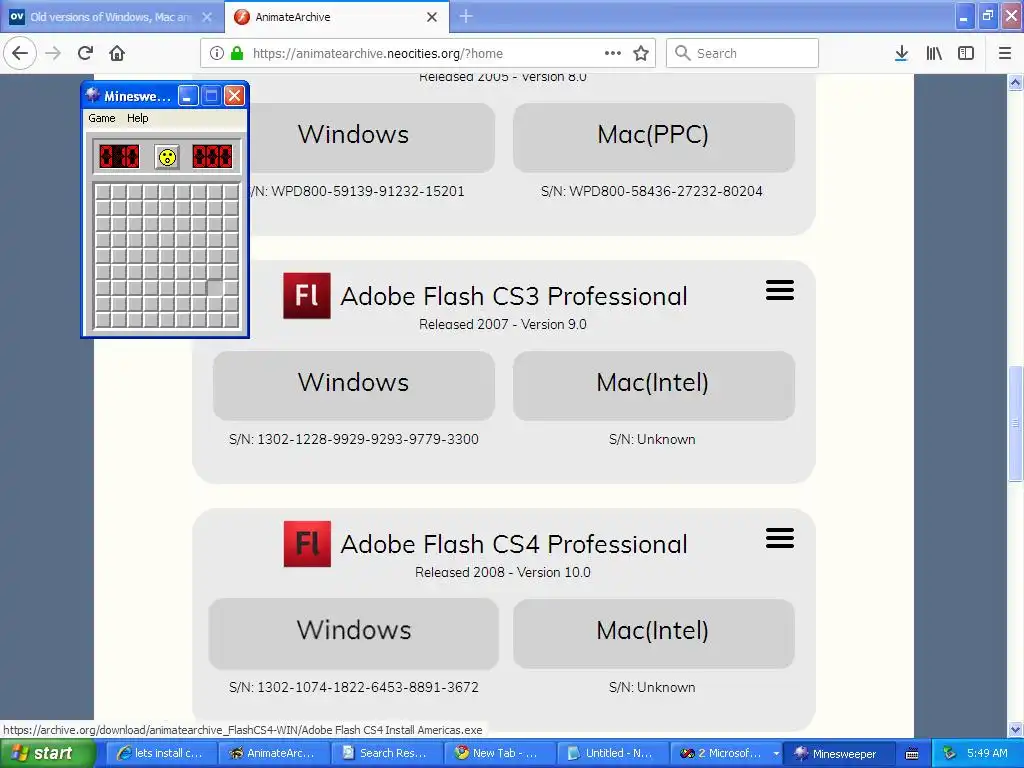
Task: Go to the Firefox home page
Action: [x=117, y=53]
